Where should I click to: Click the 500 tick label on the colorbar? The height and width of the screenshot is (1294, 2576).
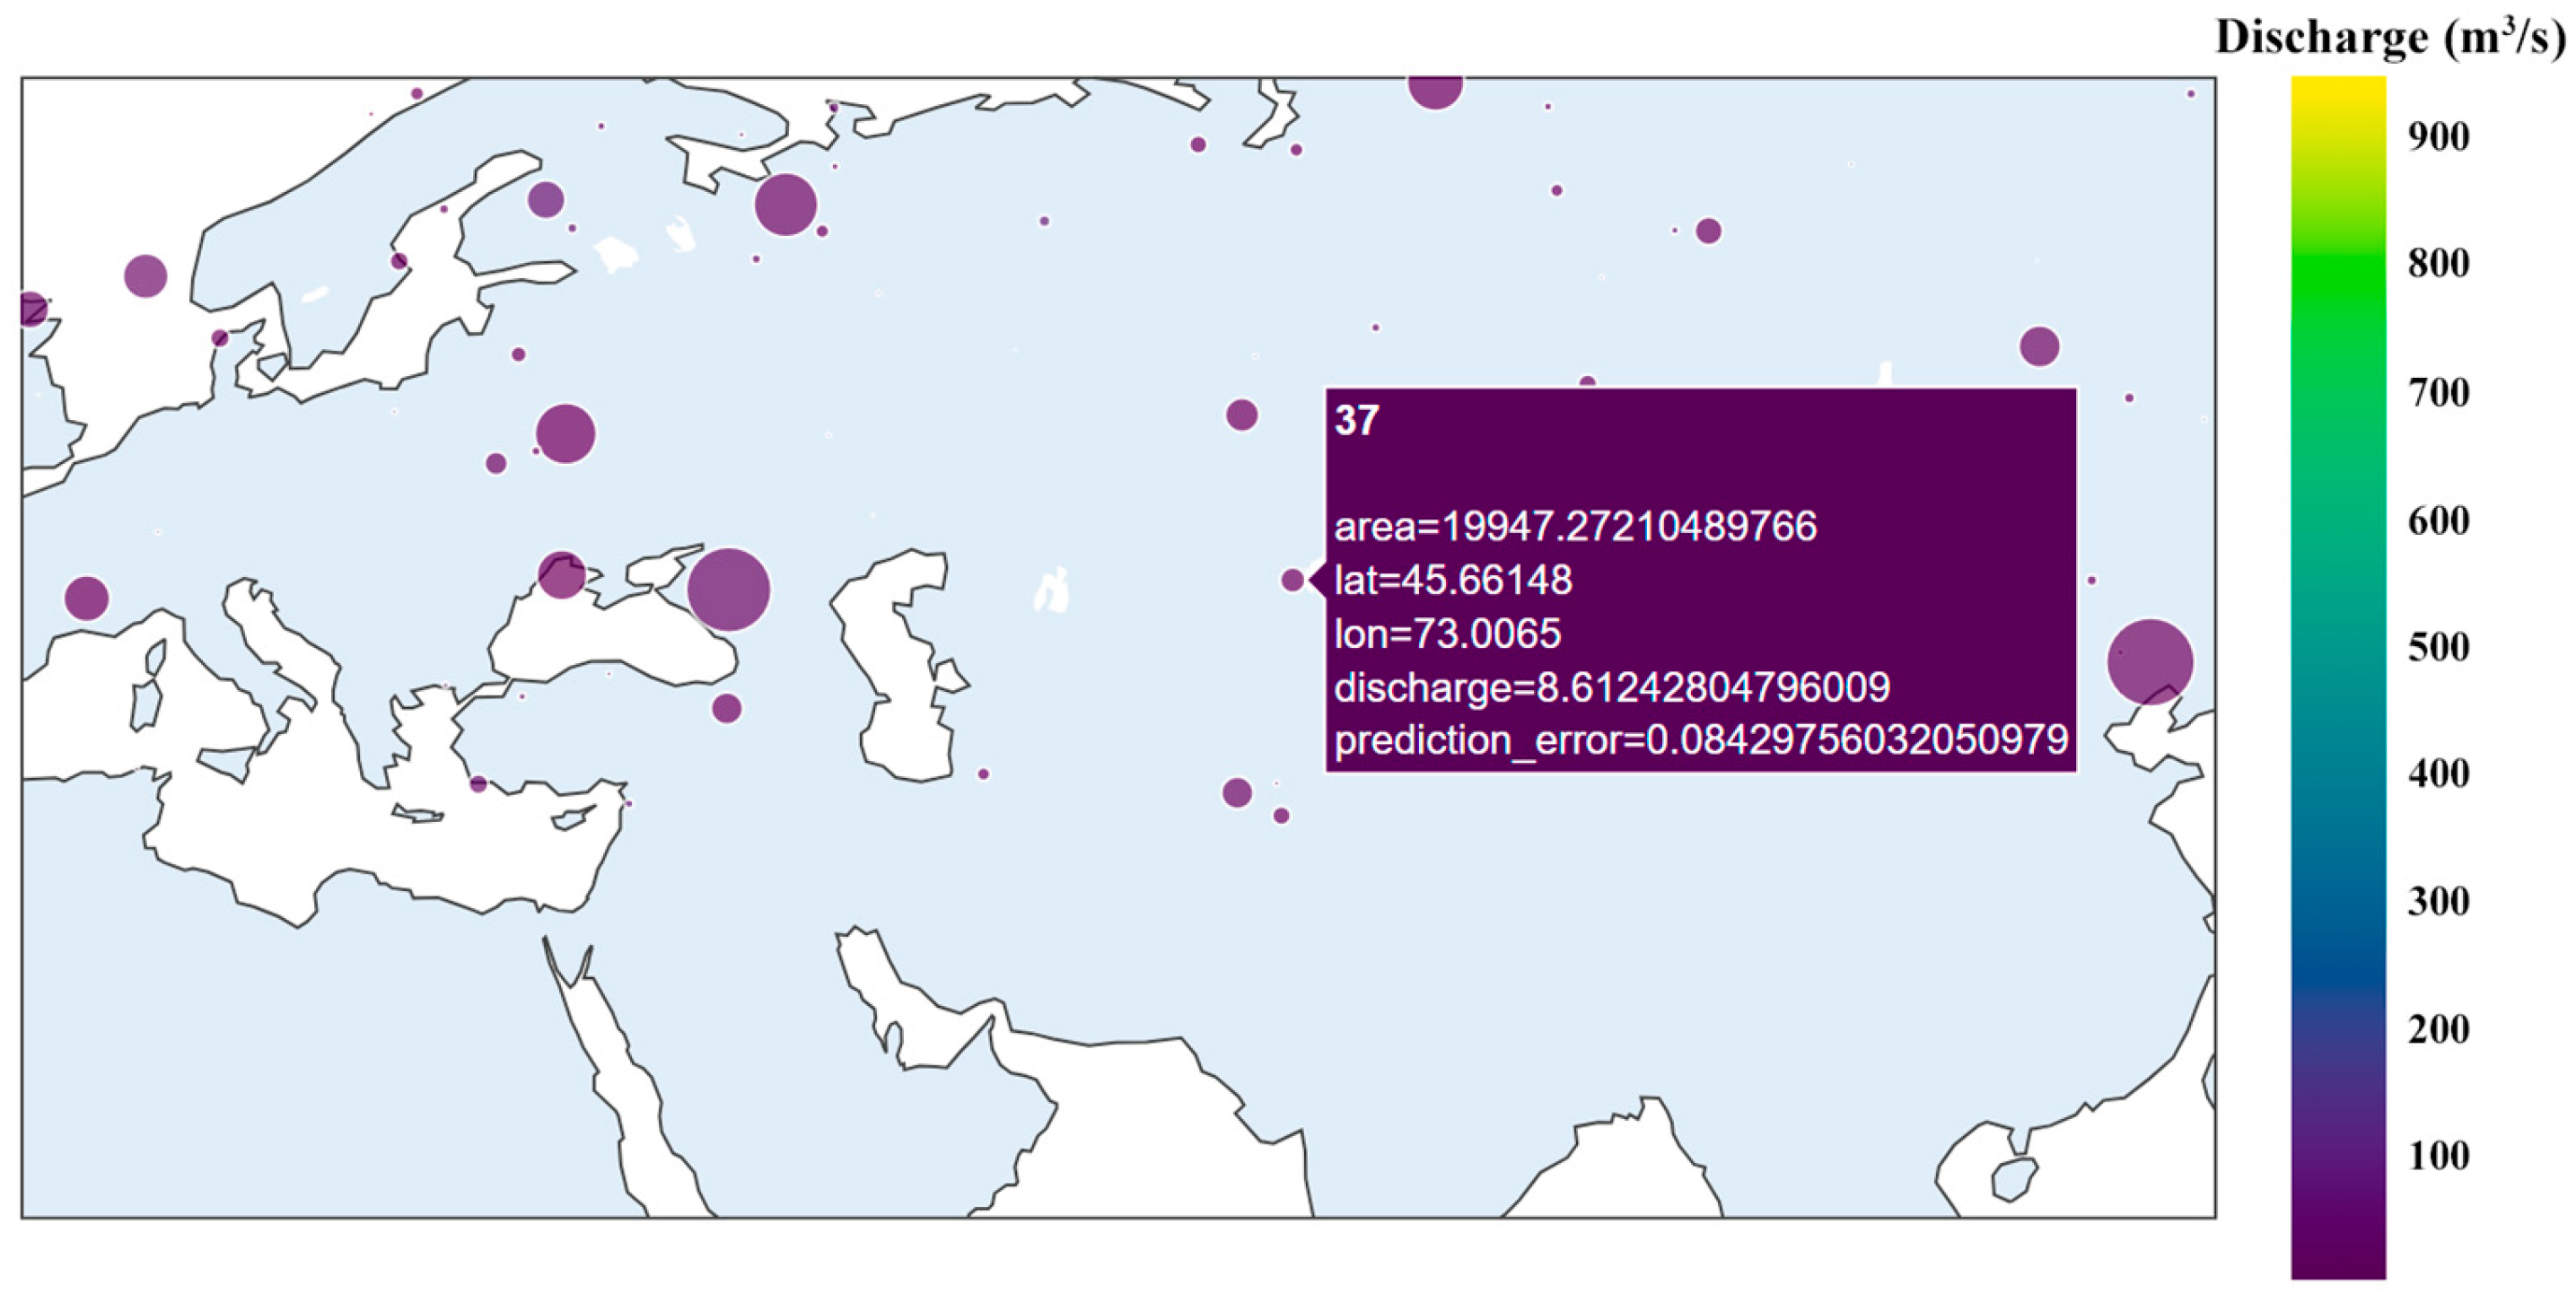(2438, 647)
